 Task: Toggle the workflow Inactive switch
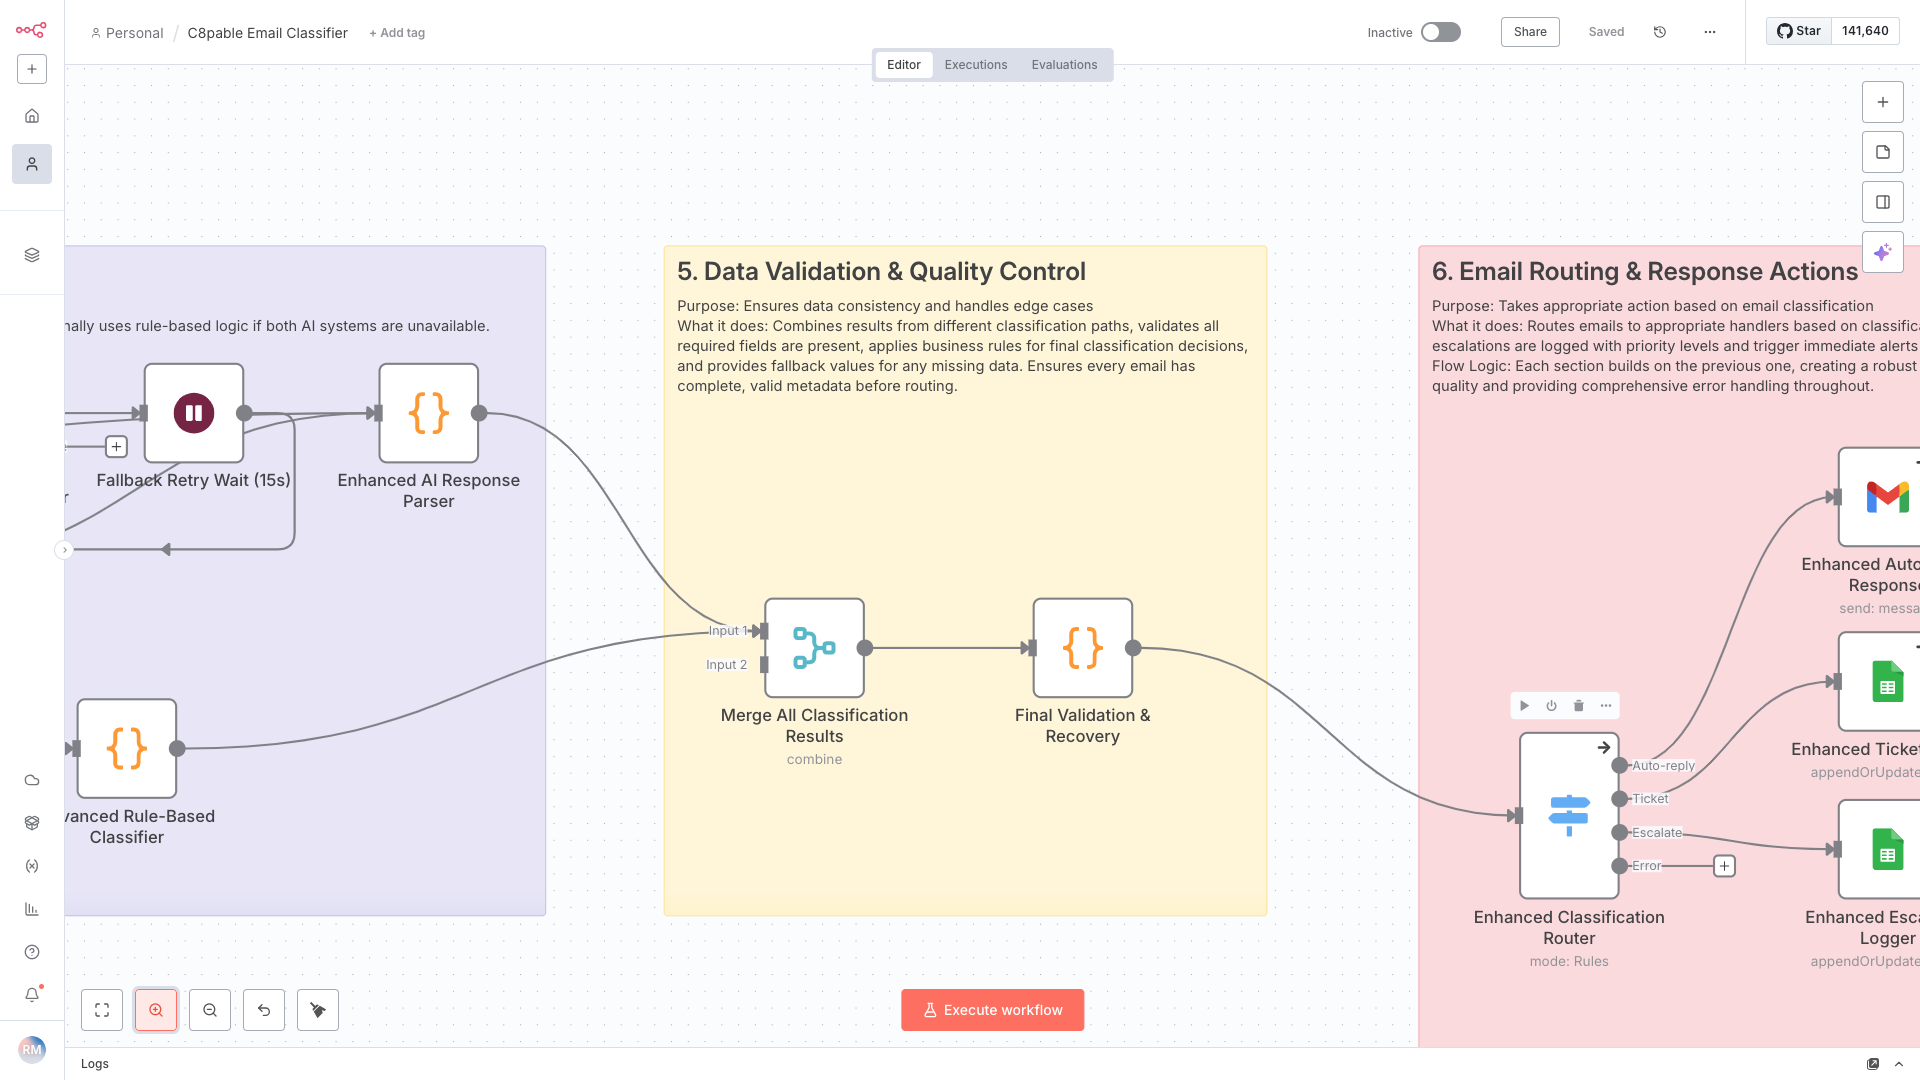1441,32
